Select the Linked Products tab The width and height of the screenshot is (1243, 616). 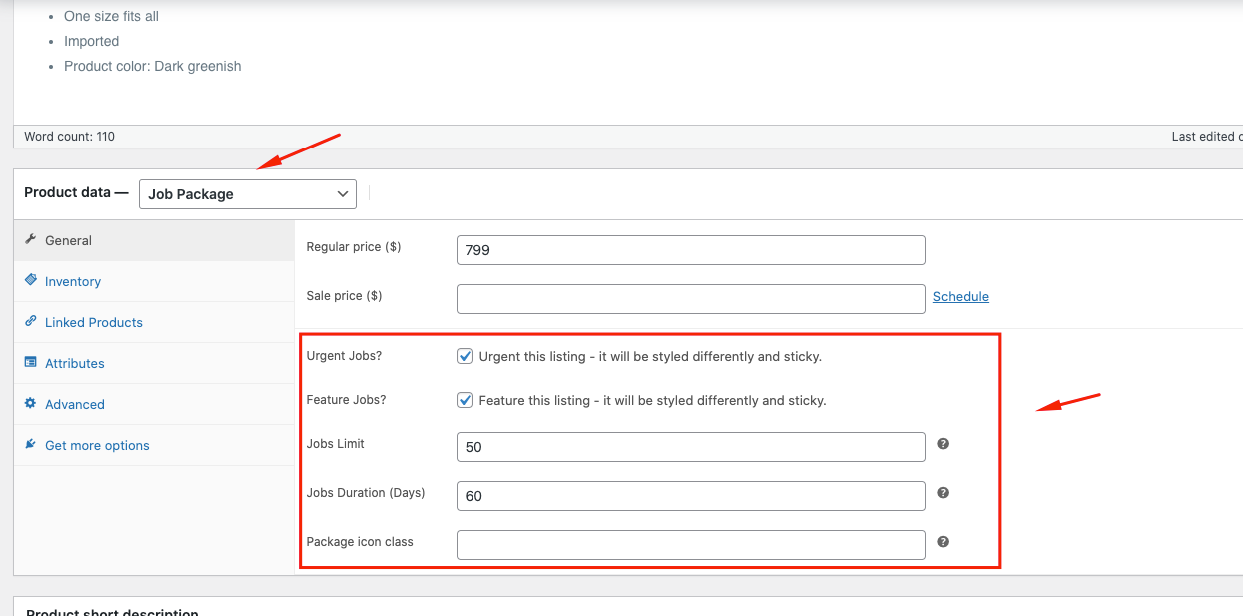coord(94,323)
